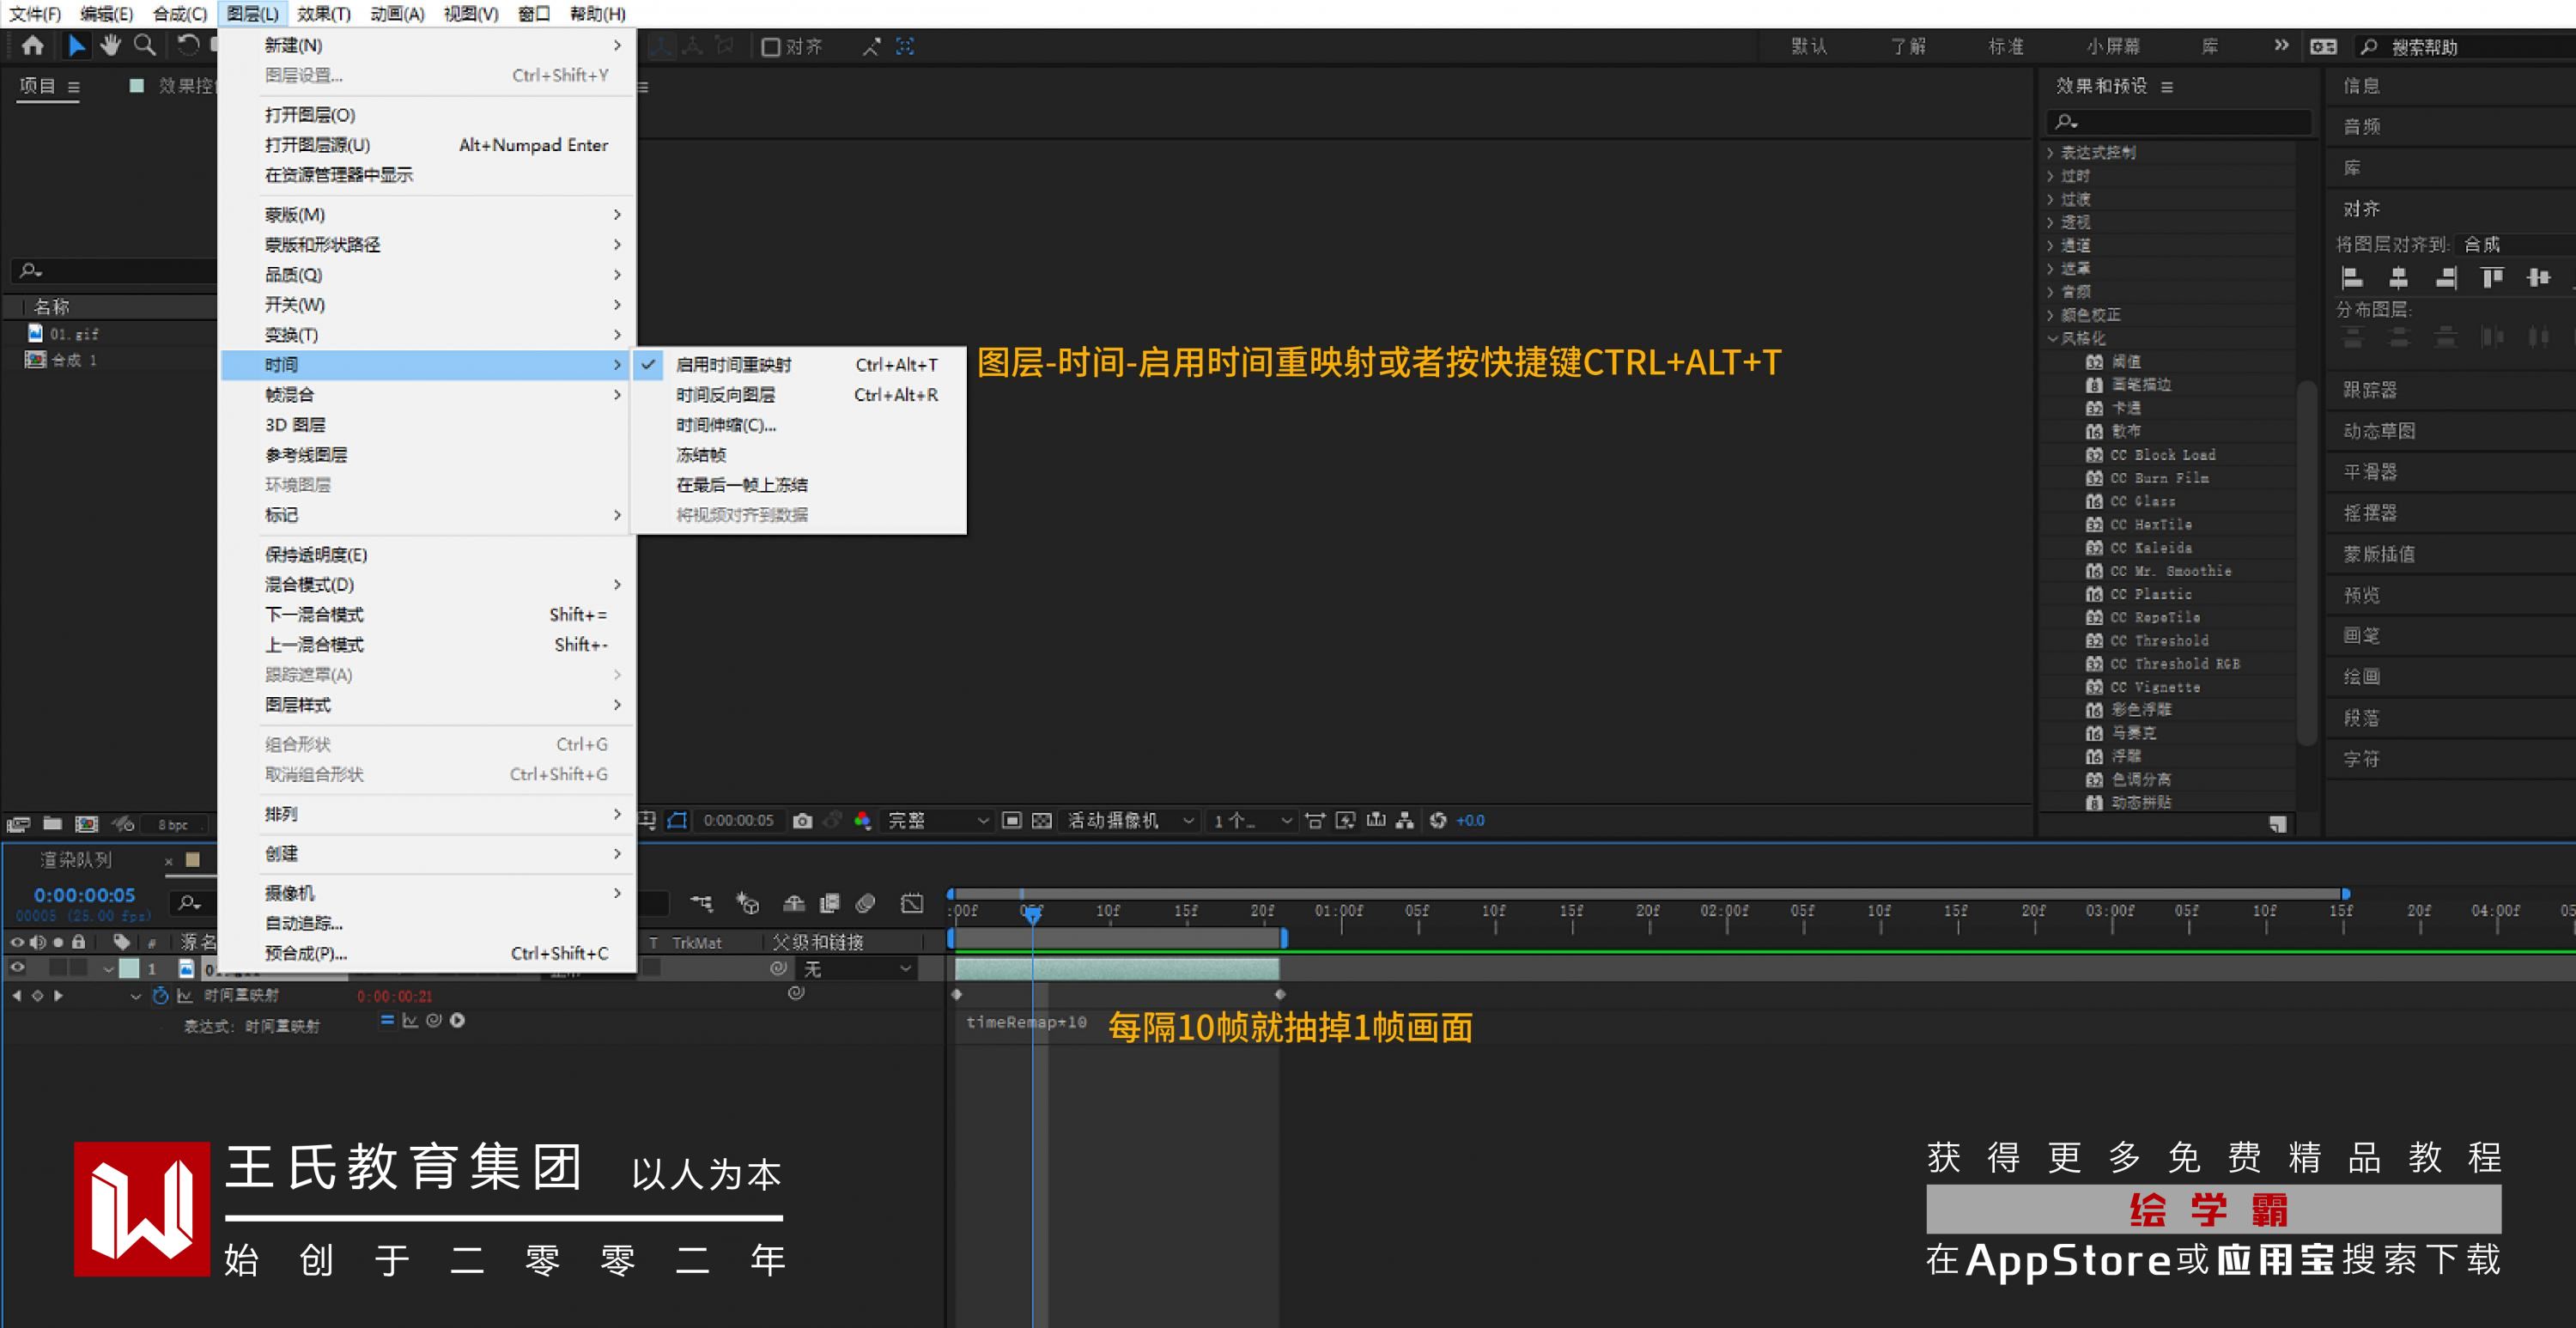Click the toggle transparency grid icon

1041,821
